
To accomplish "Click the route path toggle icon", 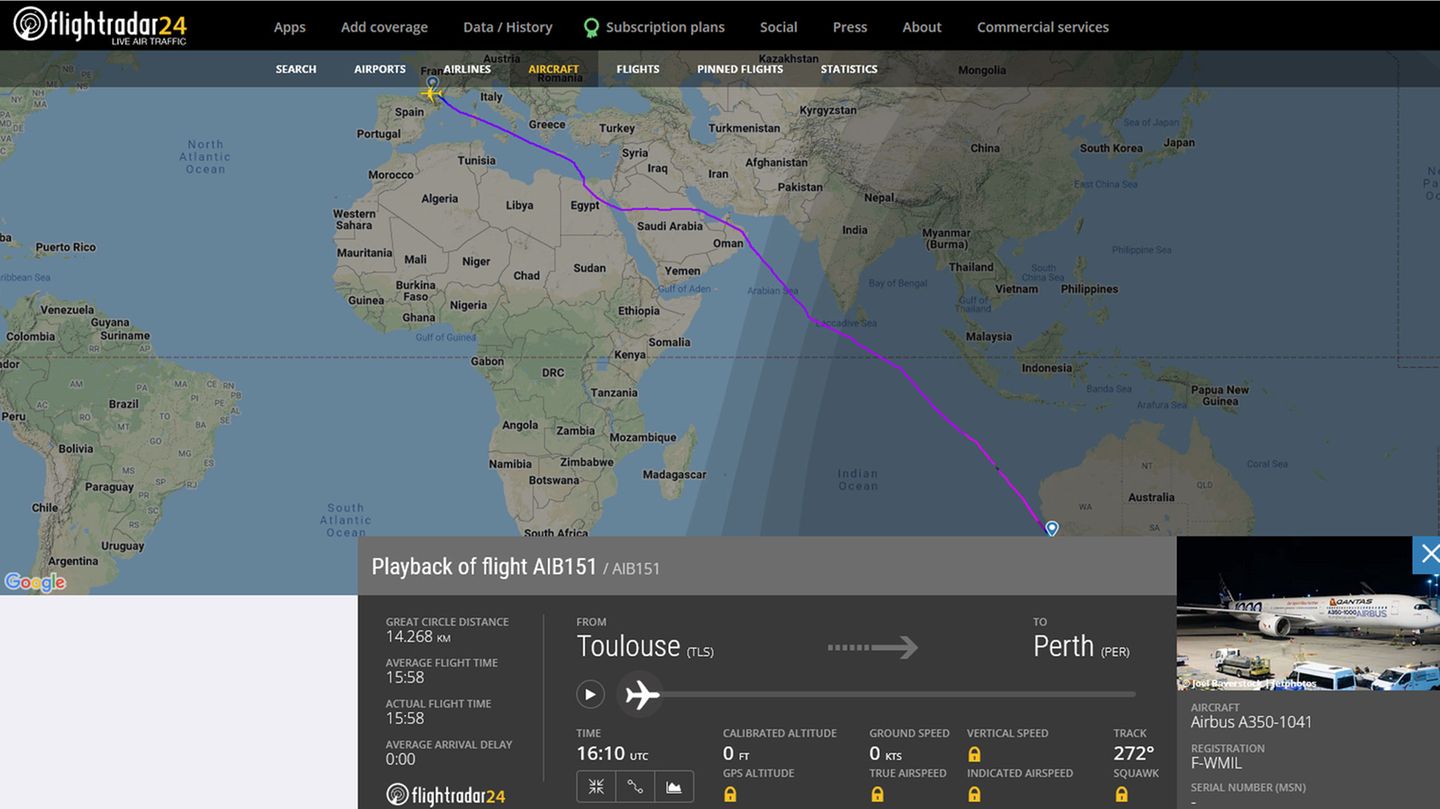I will pyautogui.click(x=635, y=787).
